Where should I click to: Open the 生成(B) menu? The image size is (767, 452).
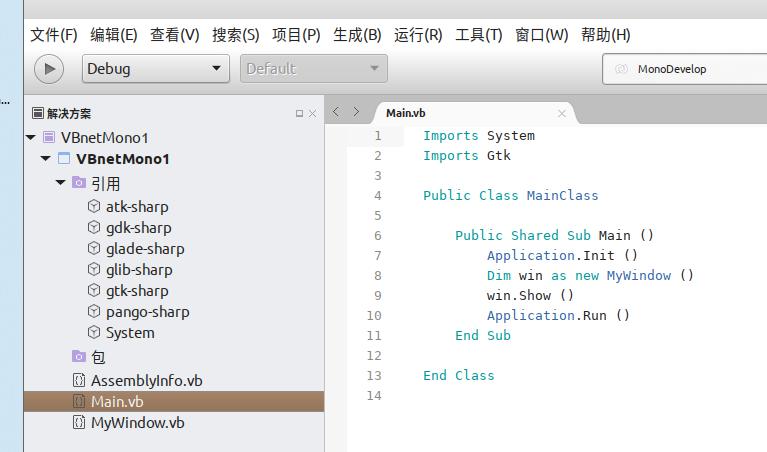pos(357,35)
